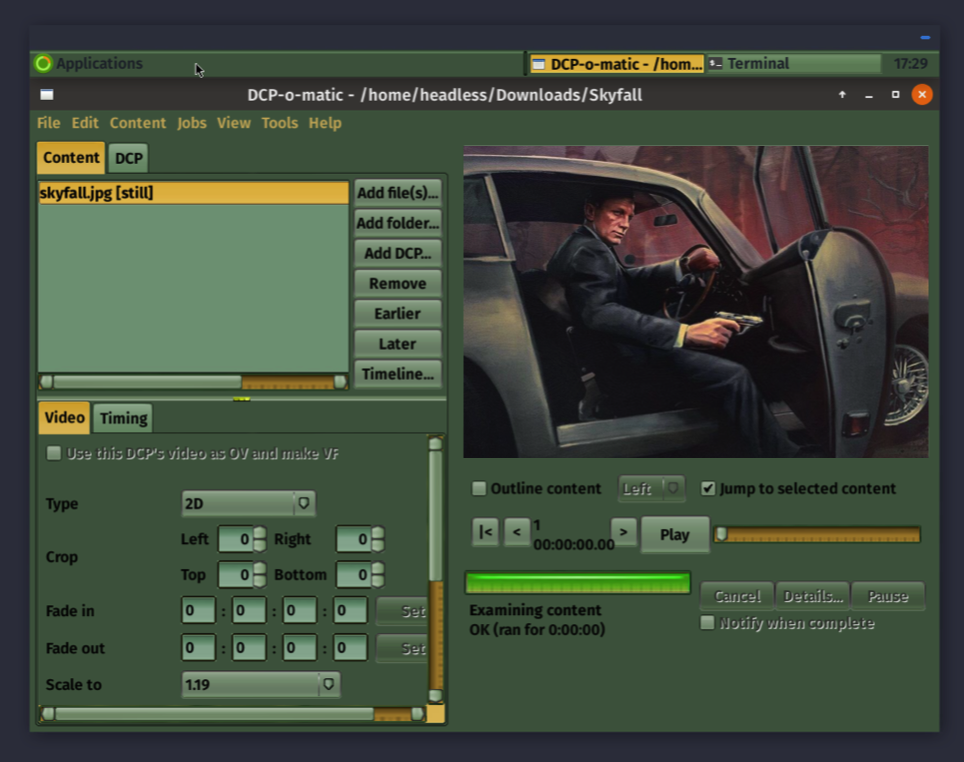Open the eye selection dropdown showing Left
This screenshot has width=964, height=762.
[x=651, y=488]
